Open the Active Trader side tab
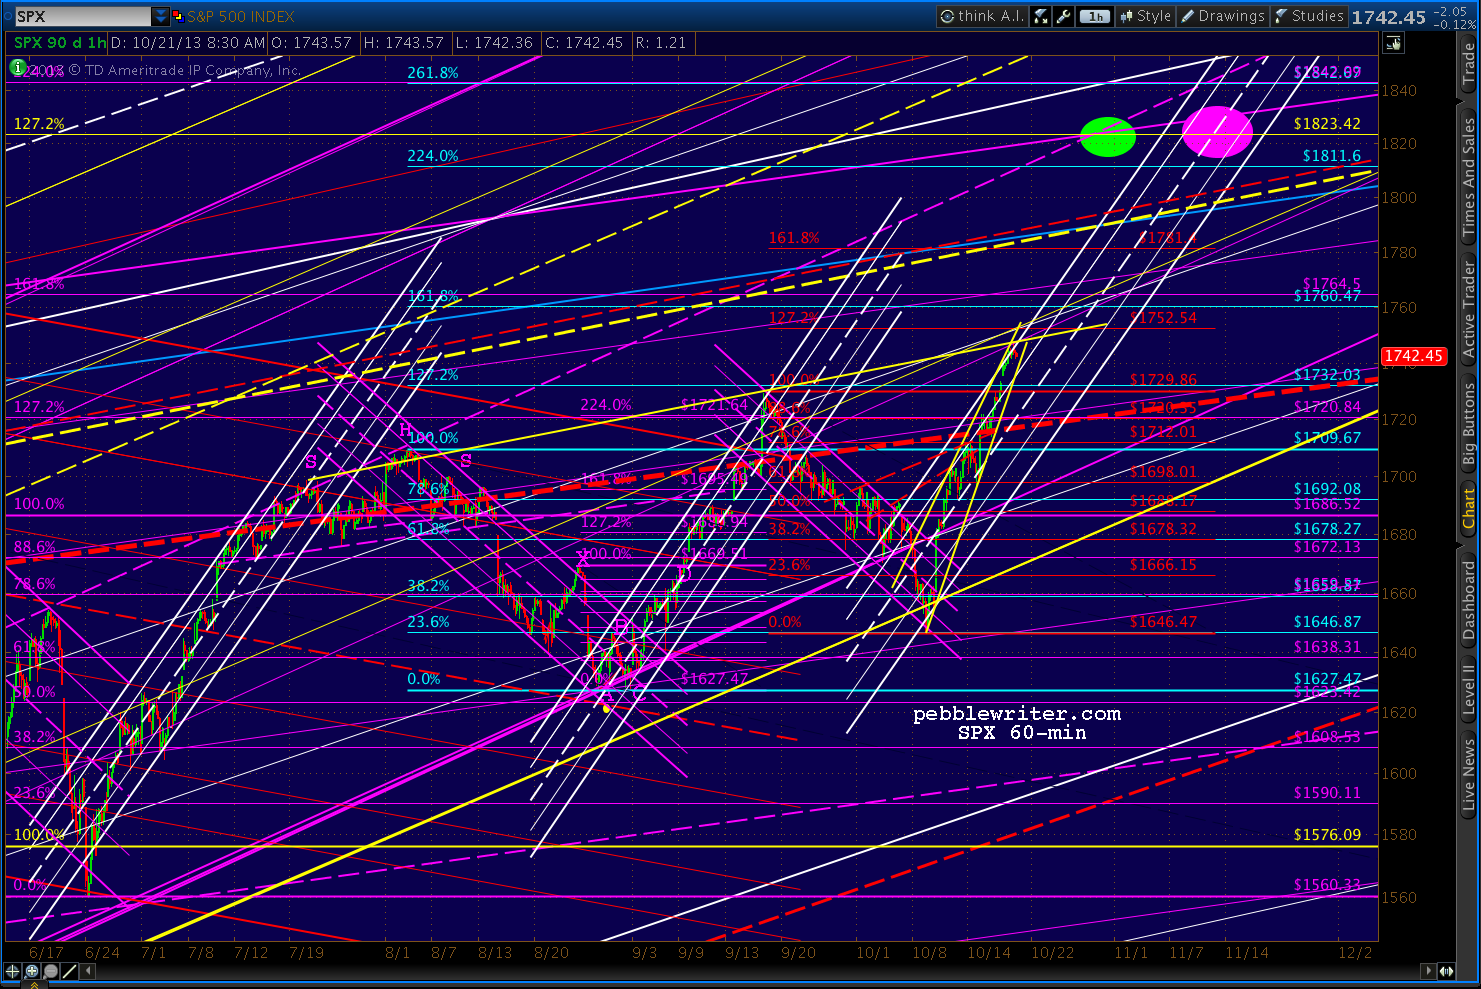The image size is (1481, 989). tap(1468, 310)
